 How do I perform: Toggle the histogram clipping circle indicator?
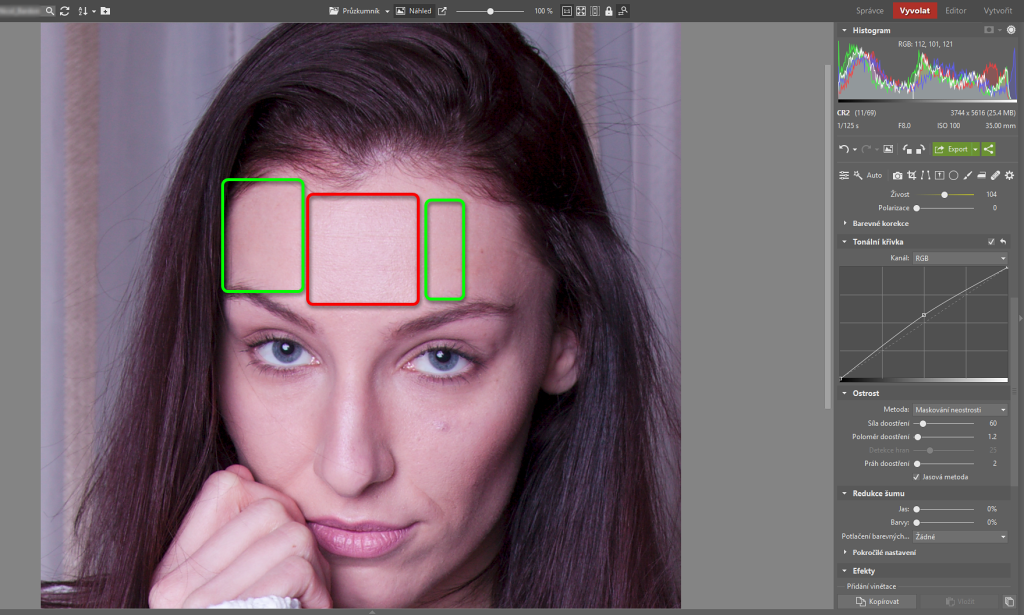click(1011, 30)
